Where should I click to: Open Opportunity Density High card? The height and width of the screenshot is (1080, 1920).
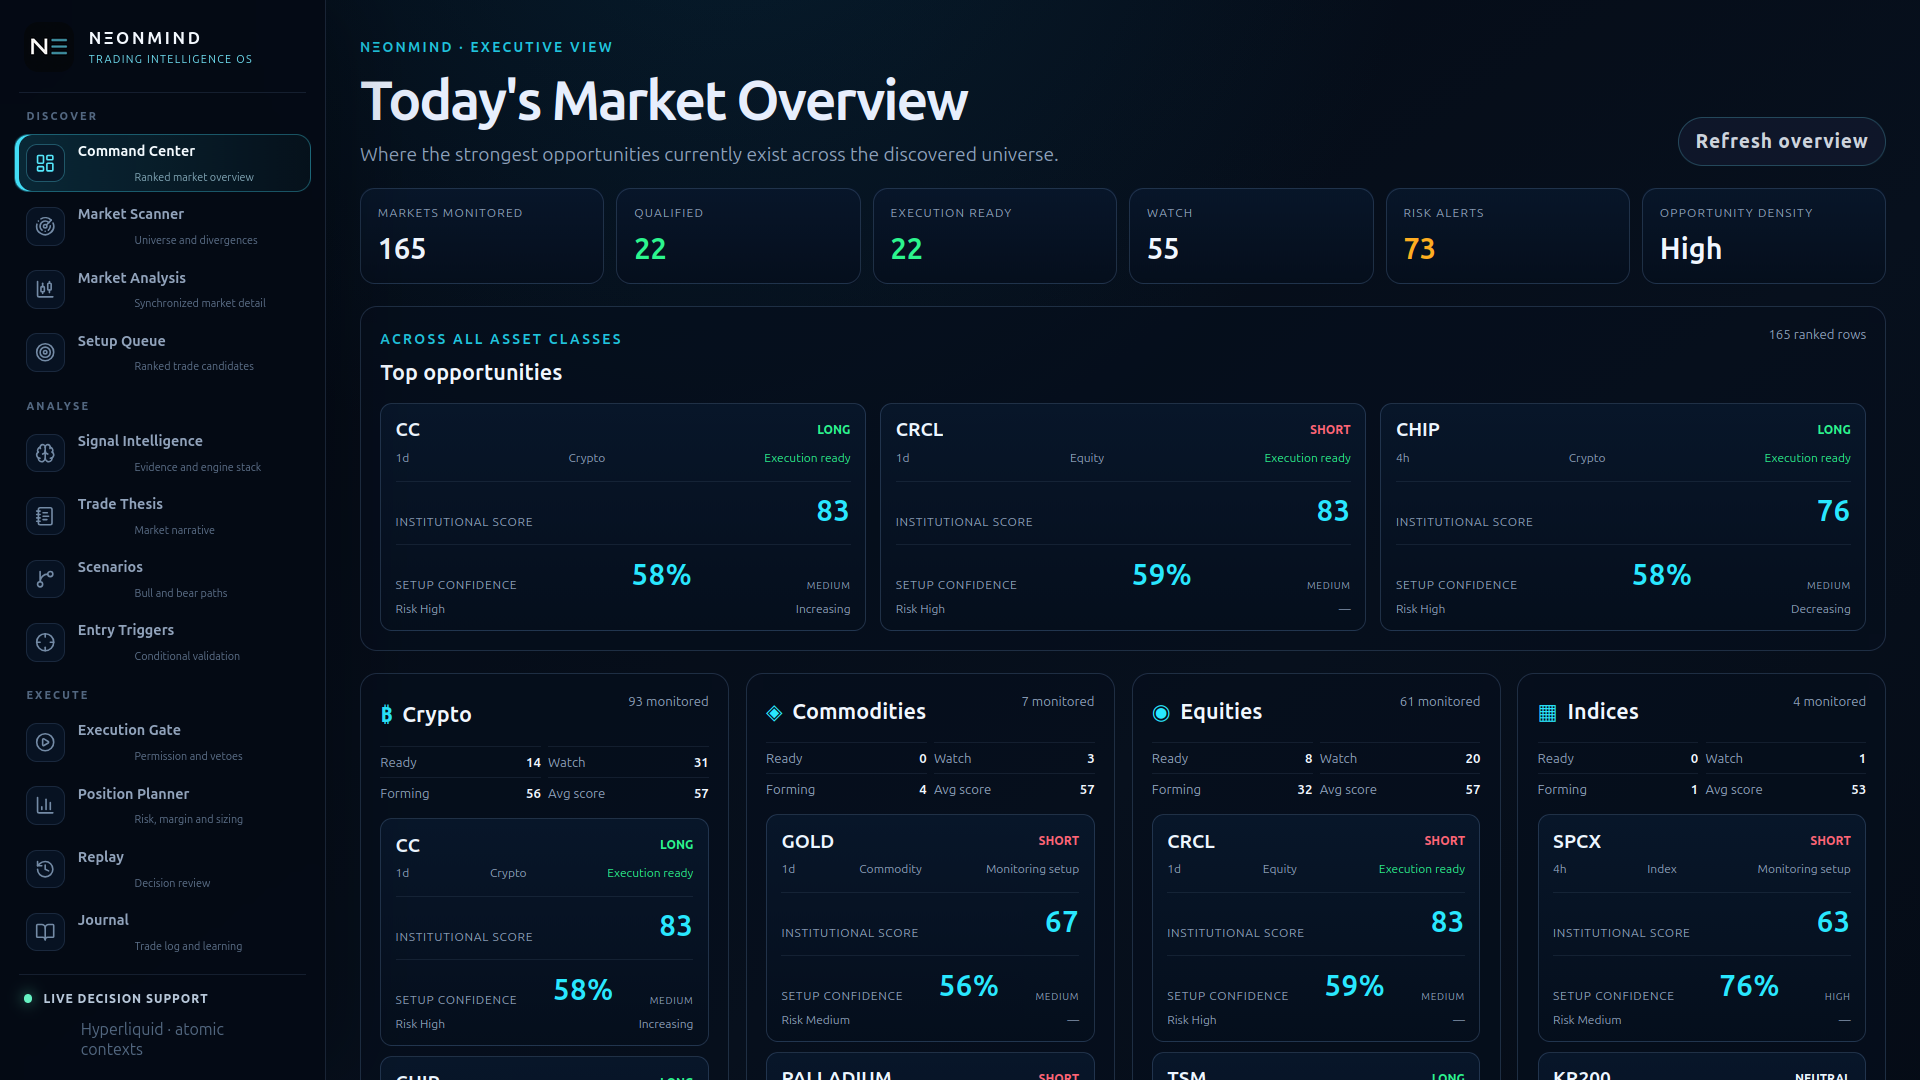coord(1764,236)
